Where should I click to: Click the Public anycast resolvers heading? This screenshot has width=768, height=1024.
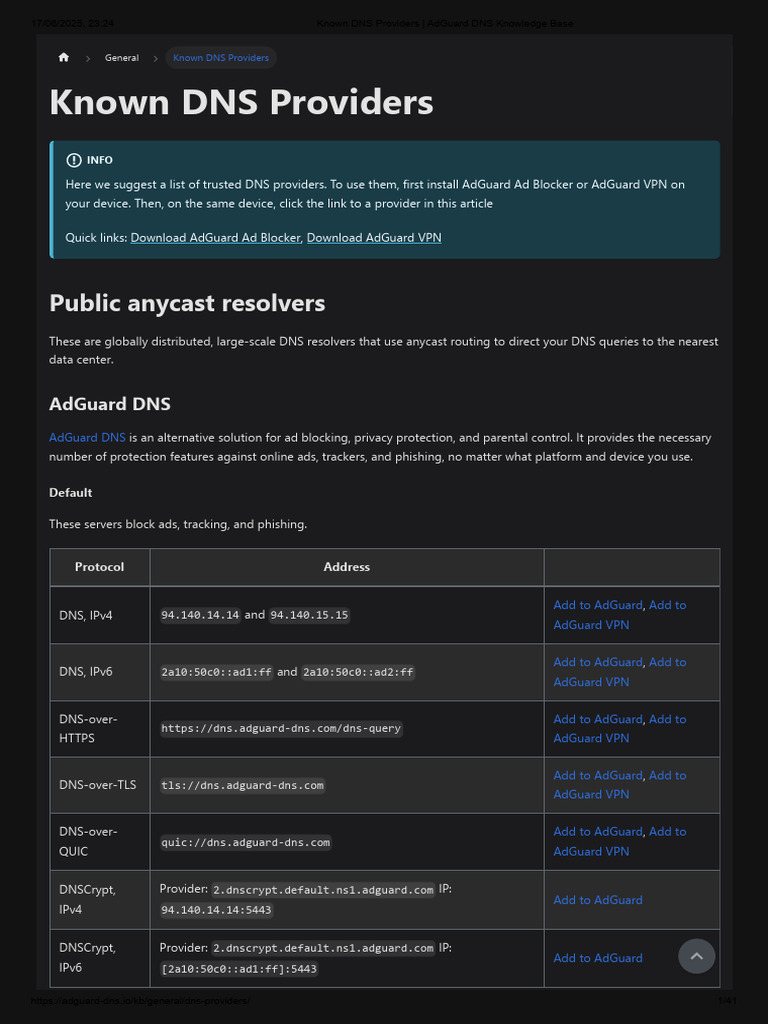pos(187,303)
